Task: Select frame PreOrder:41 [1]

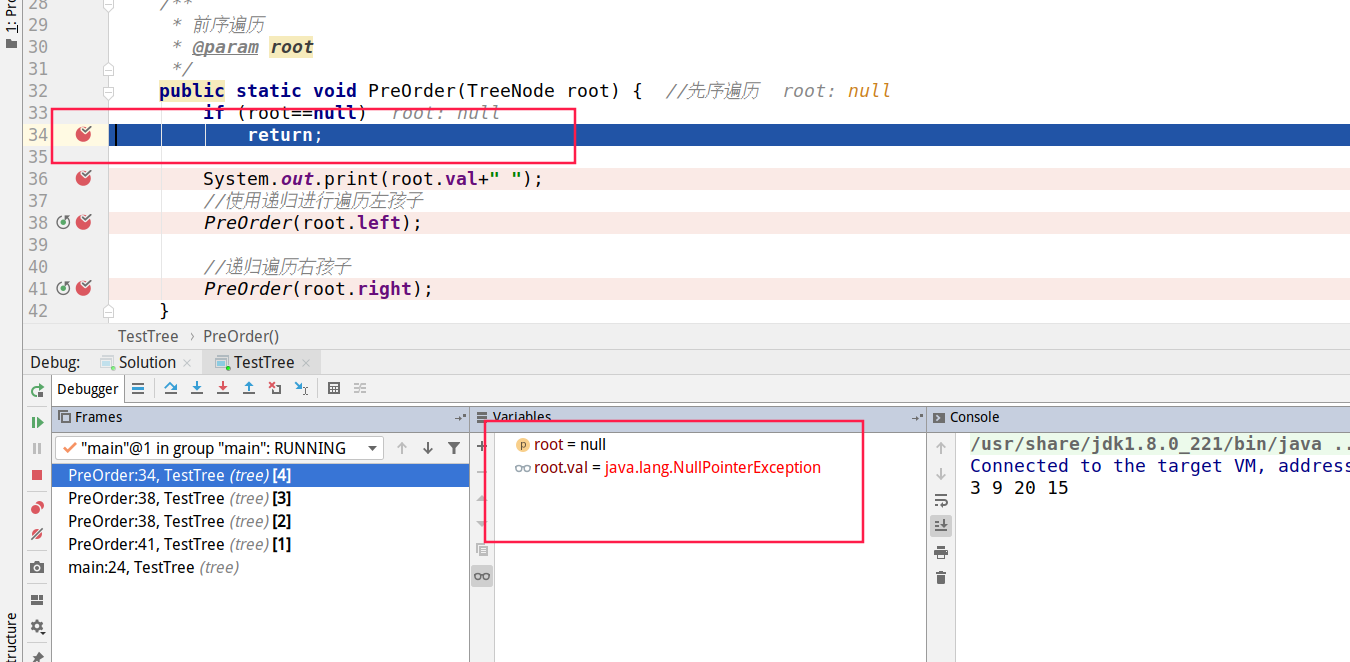Action: pyautogui.click(x=260, y=544)
